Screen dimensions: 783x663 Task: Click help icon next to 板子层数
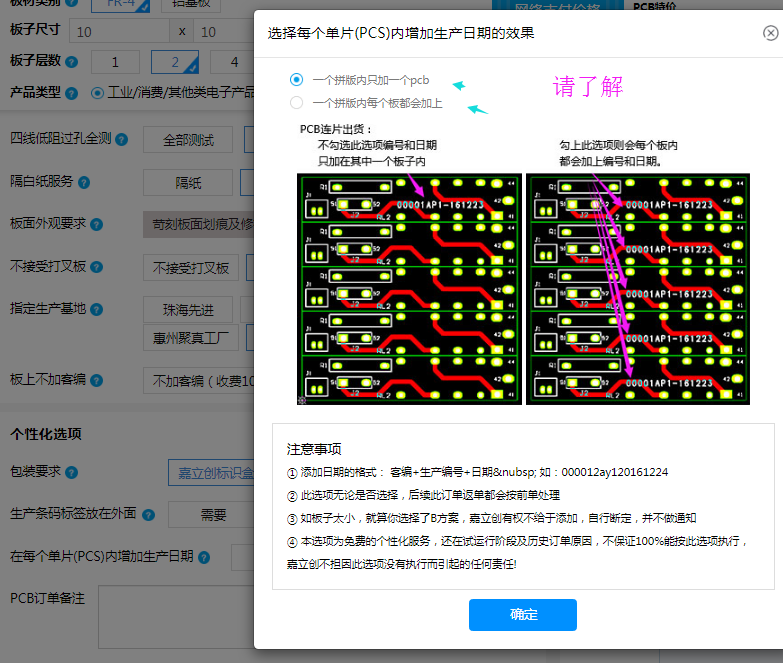click(x=72, y=62)
